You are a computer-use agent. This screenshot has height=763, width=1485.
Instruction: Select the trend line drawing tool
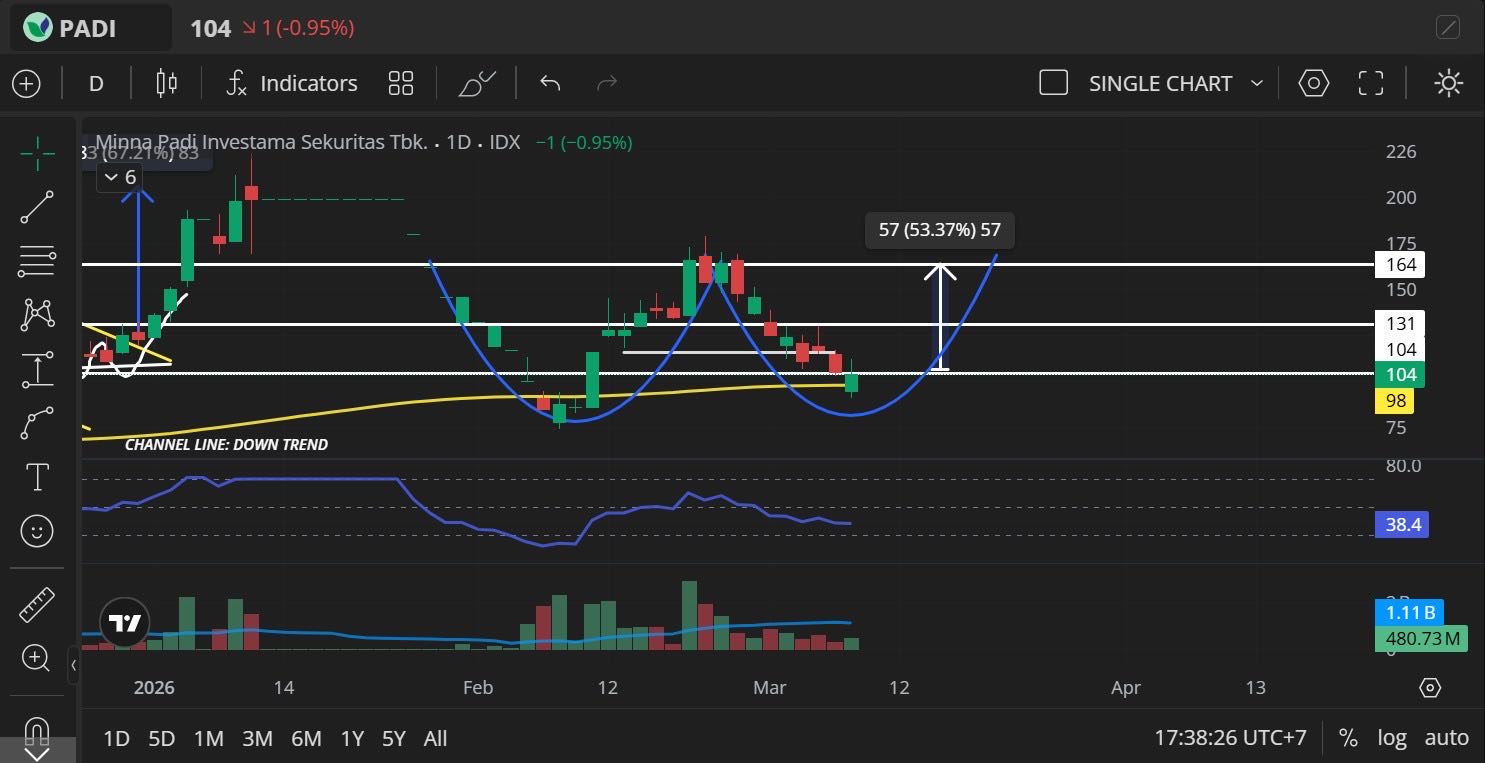tap(37, 207)
